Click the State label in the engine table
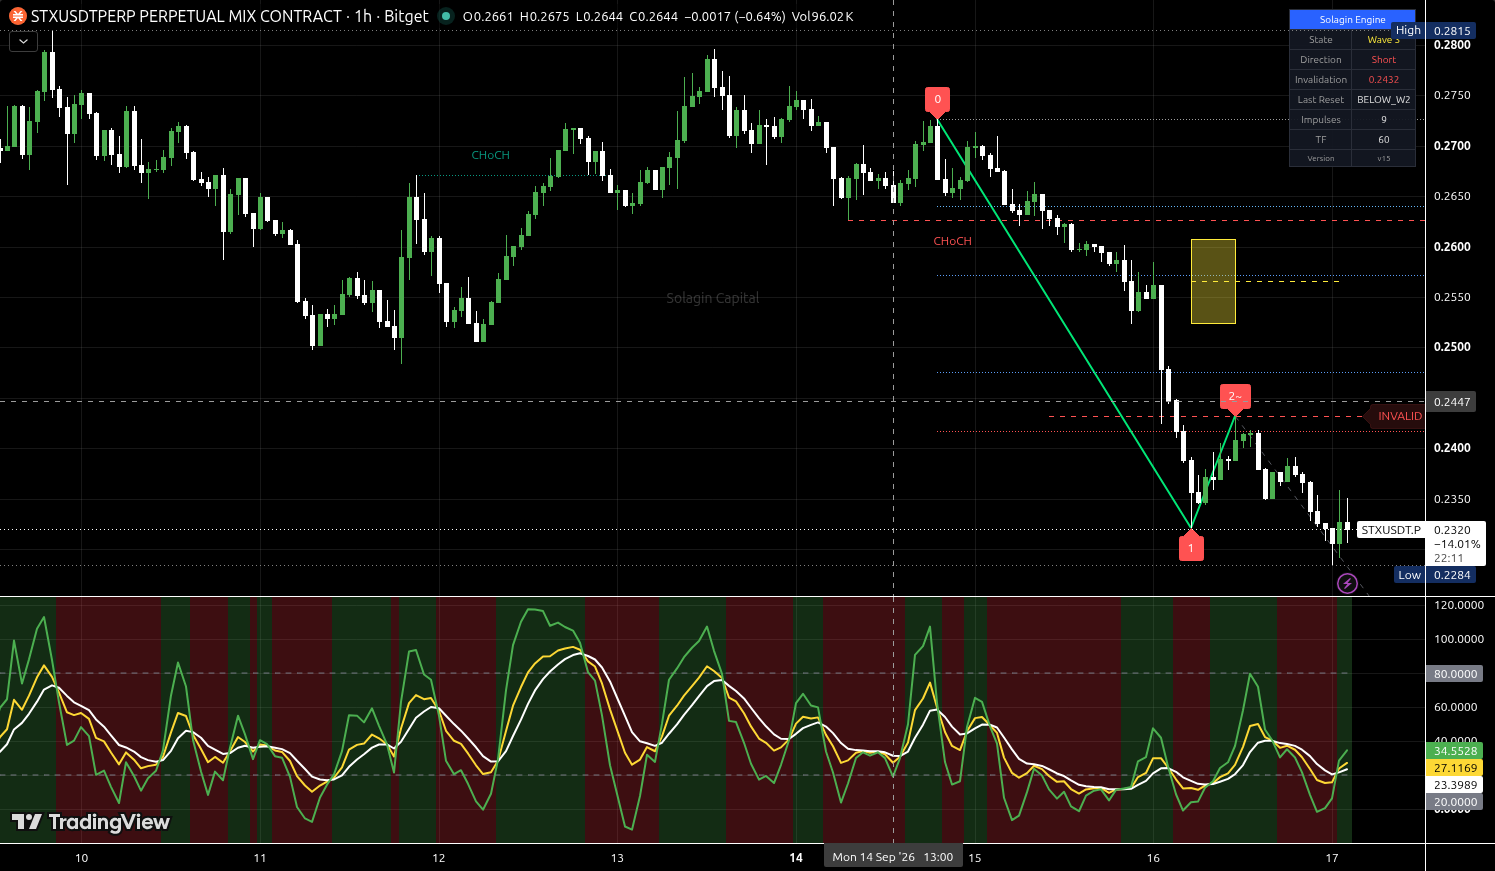 pyautogui.click(x=1321, y=40)
